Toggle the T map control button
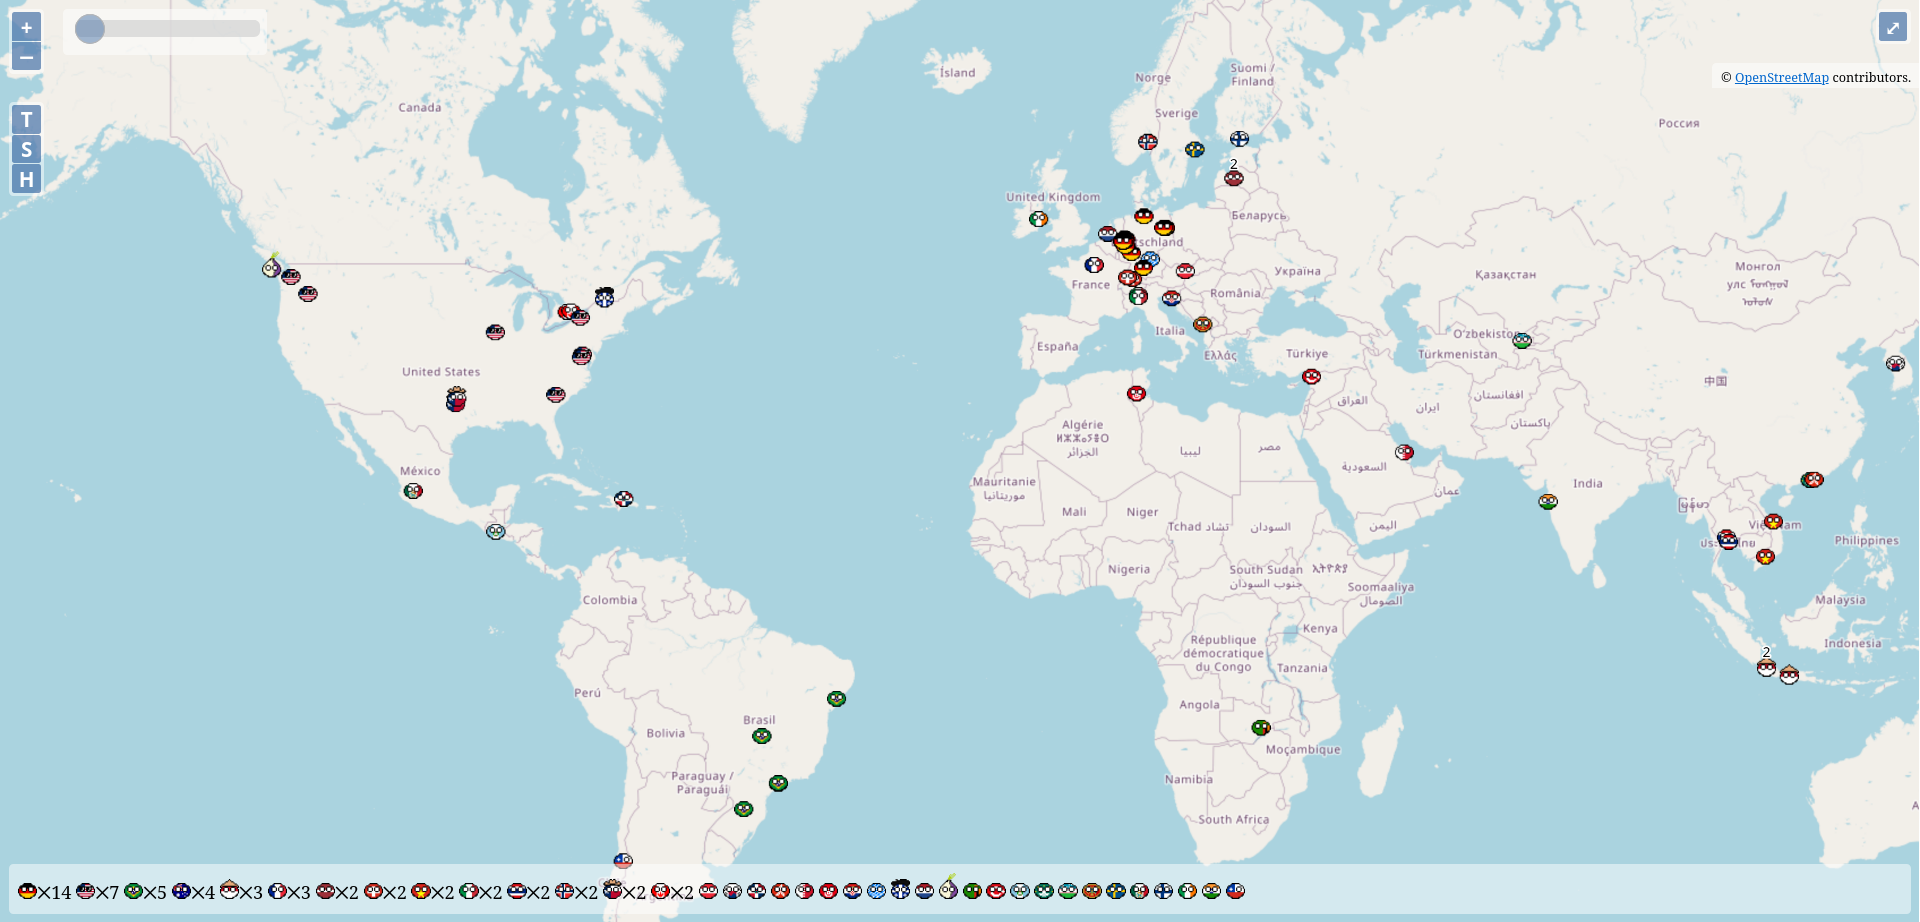Image resolution: width=1920 pixels, height=922 pixels. point(27,120)
